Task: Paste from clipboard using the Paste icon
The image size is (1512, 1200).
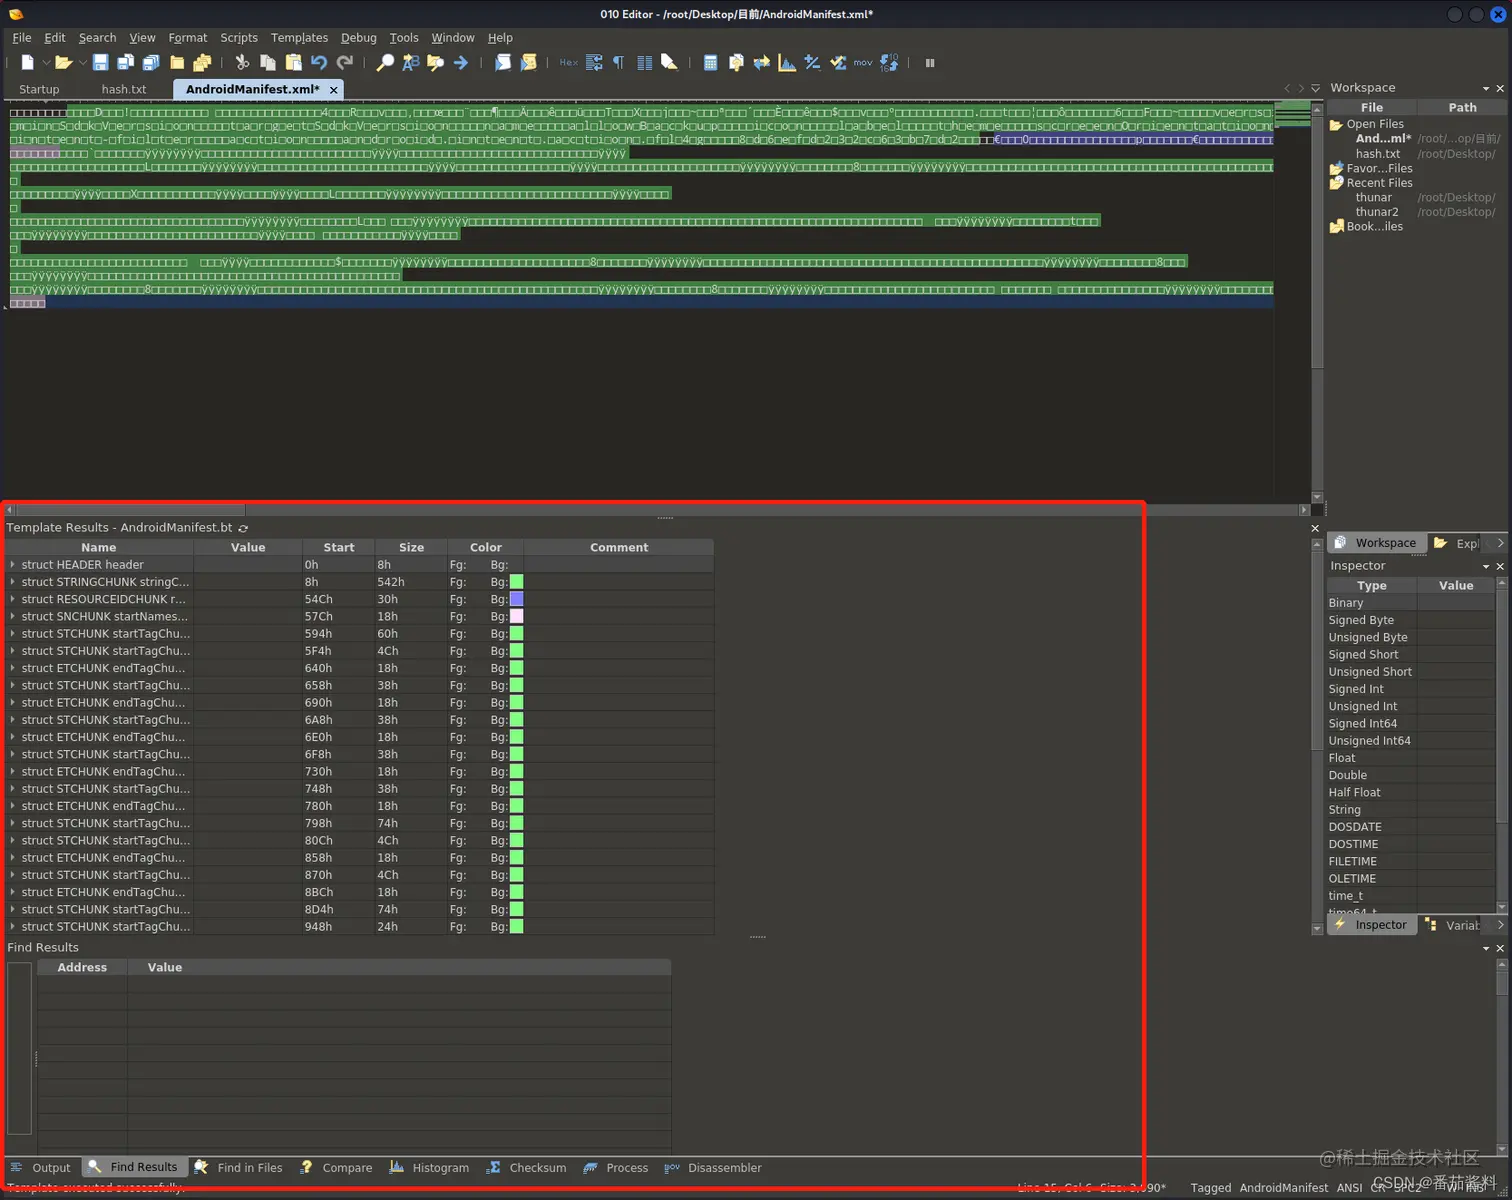Action: coord(293,62)
